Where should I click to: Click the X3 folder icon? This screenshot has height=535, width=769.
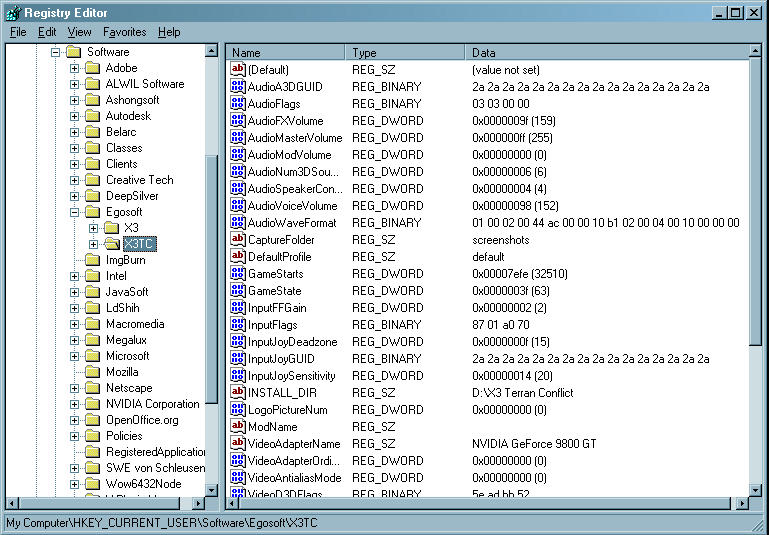coord(111,228)
